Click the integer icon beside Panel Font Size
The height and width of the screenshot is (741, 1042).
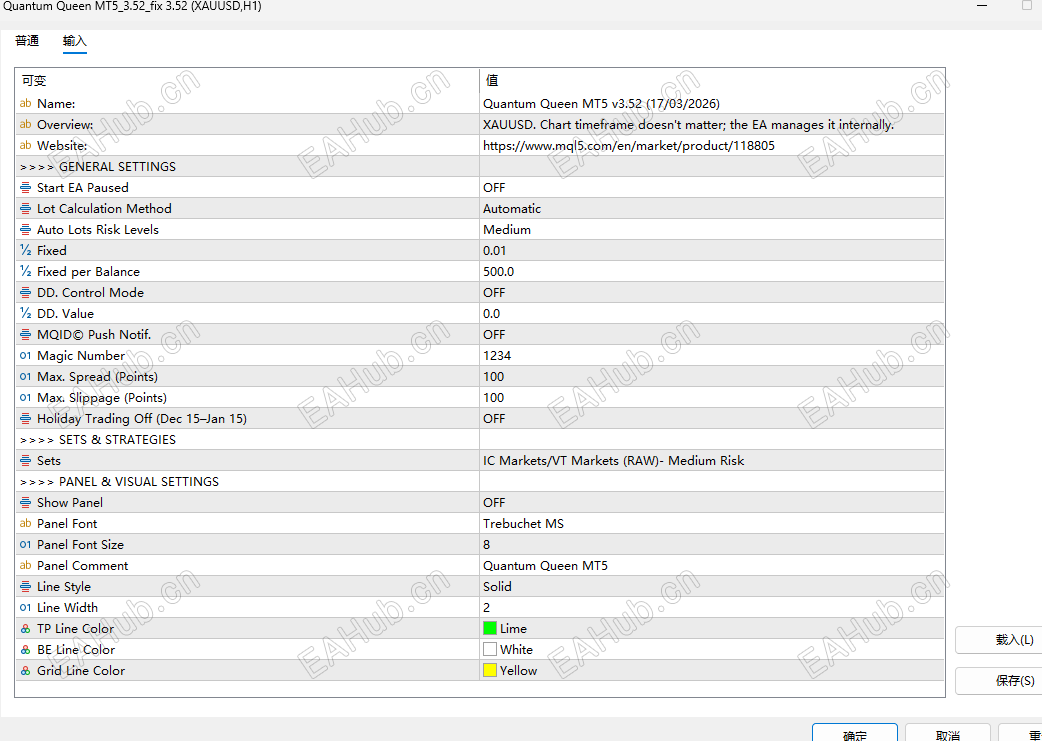(x=25, y=544)
